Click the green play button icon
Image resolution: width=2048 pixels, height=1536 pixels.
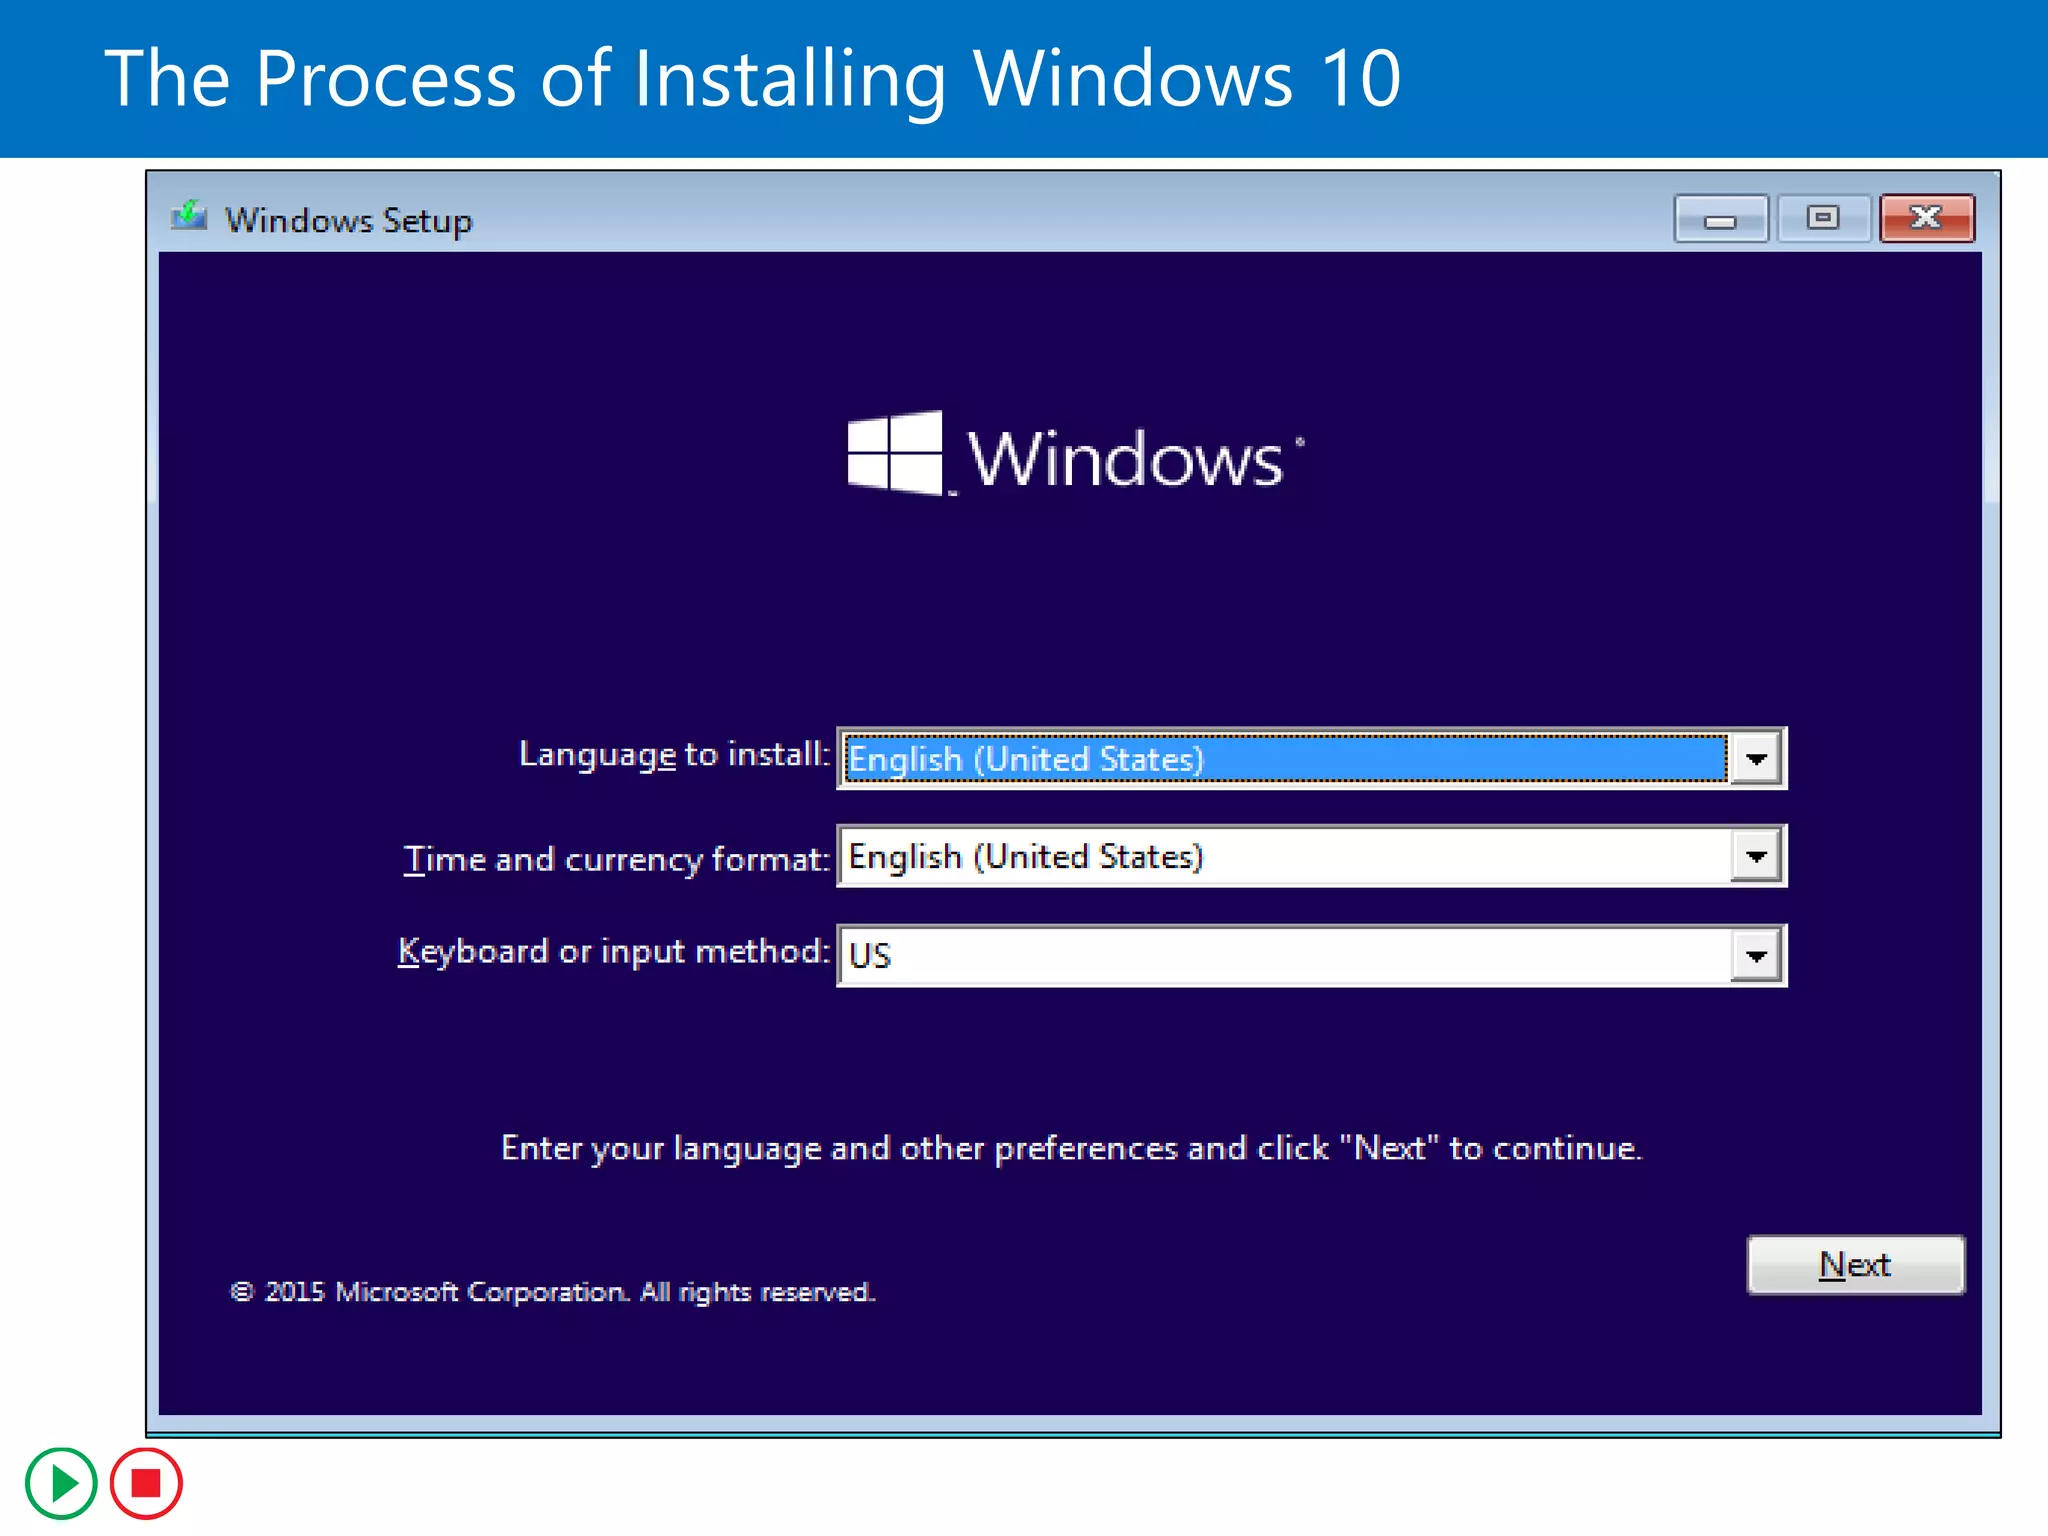coord(61,1483)
